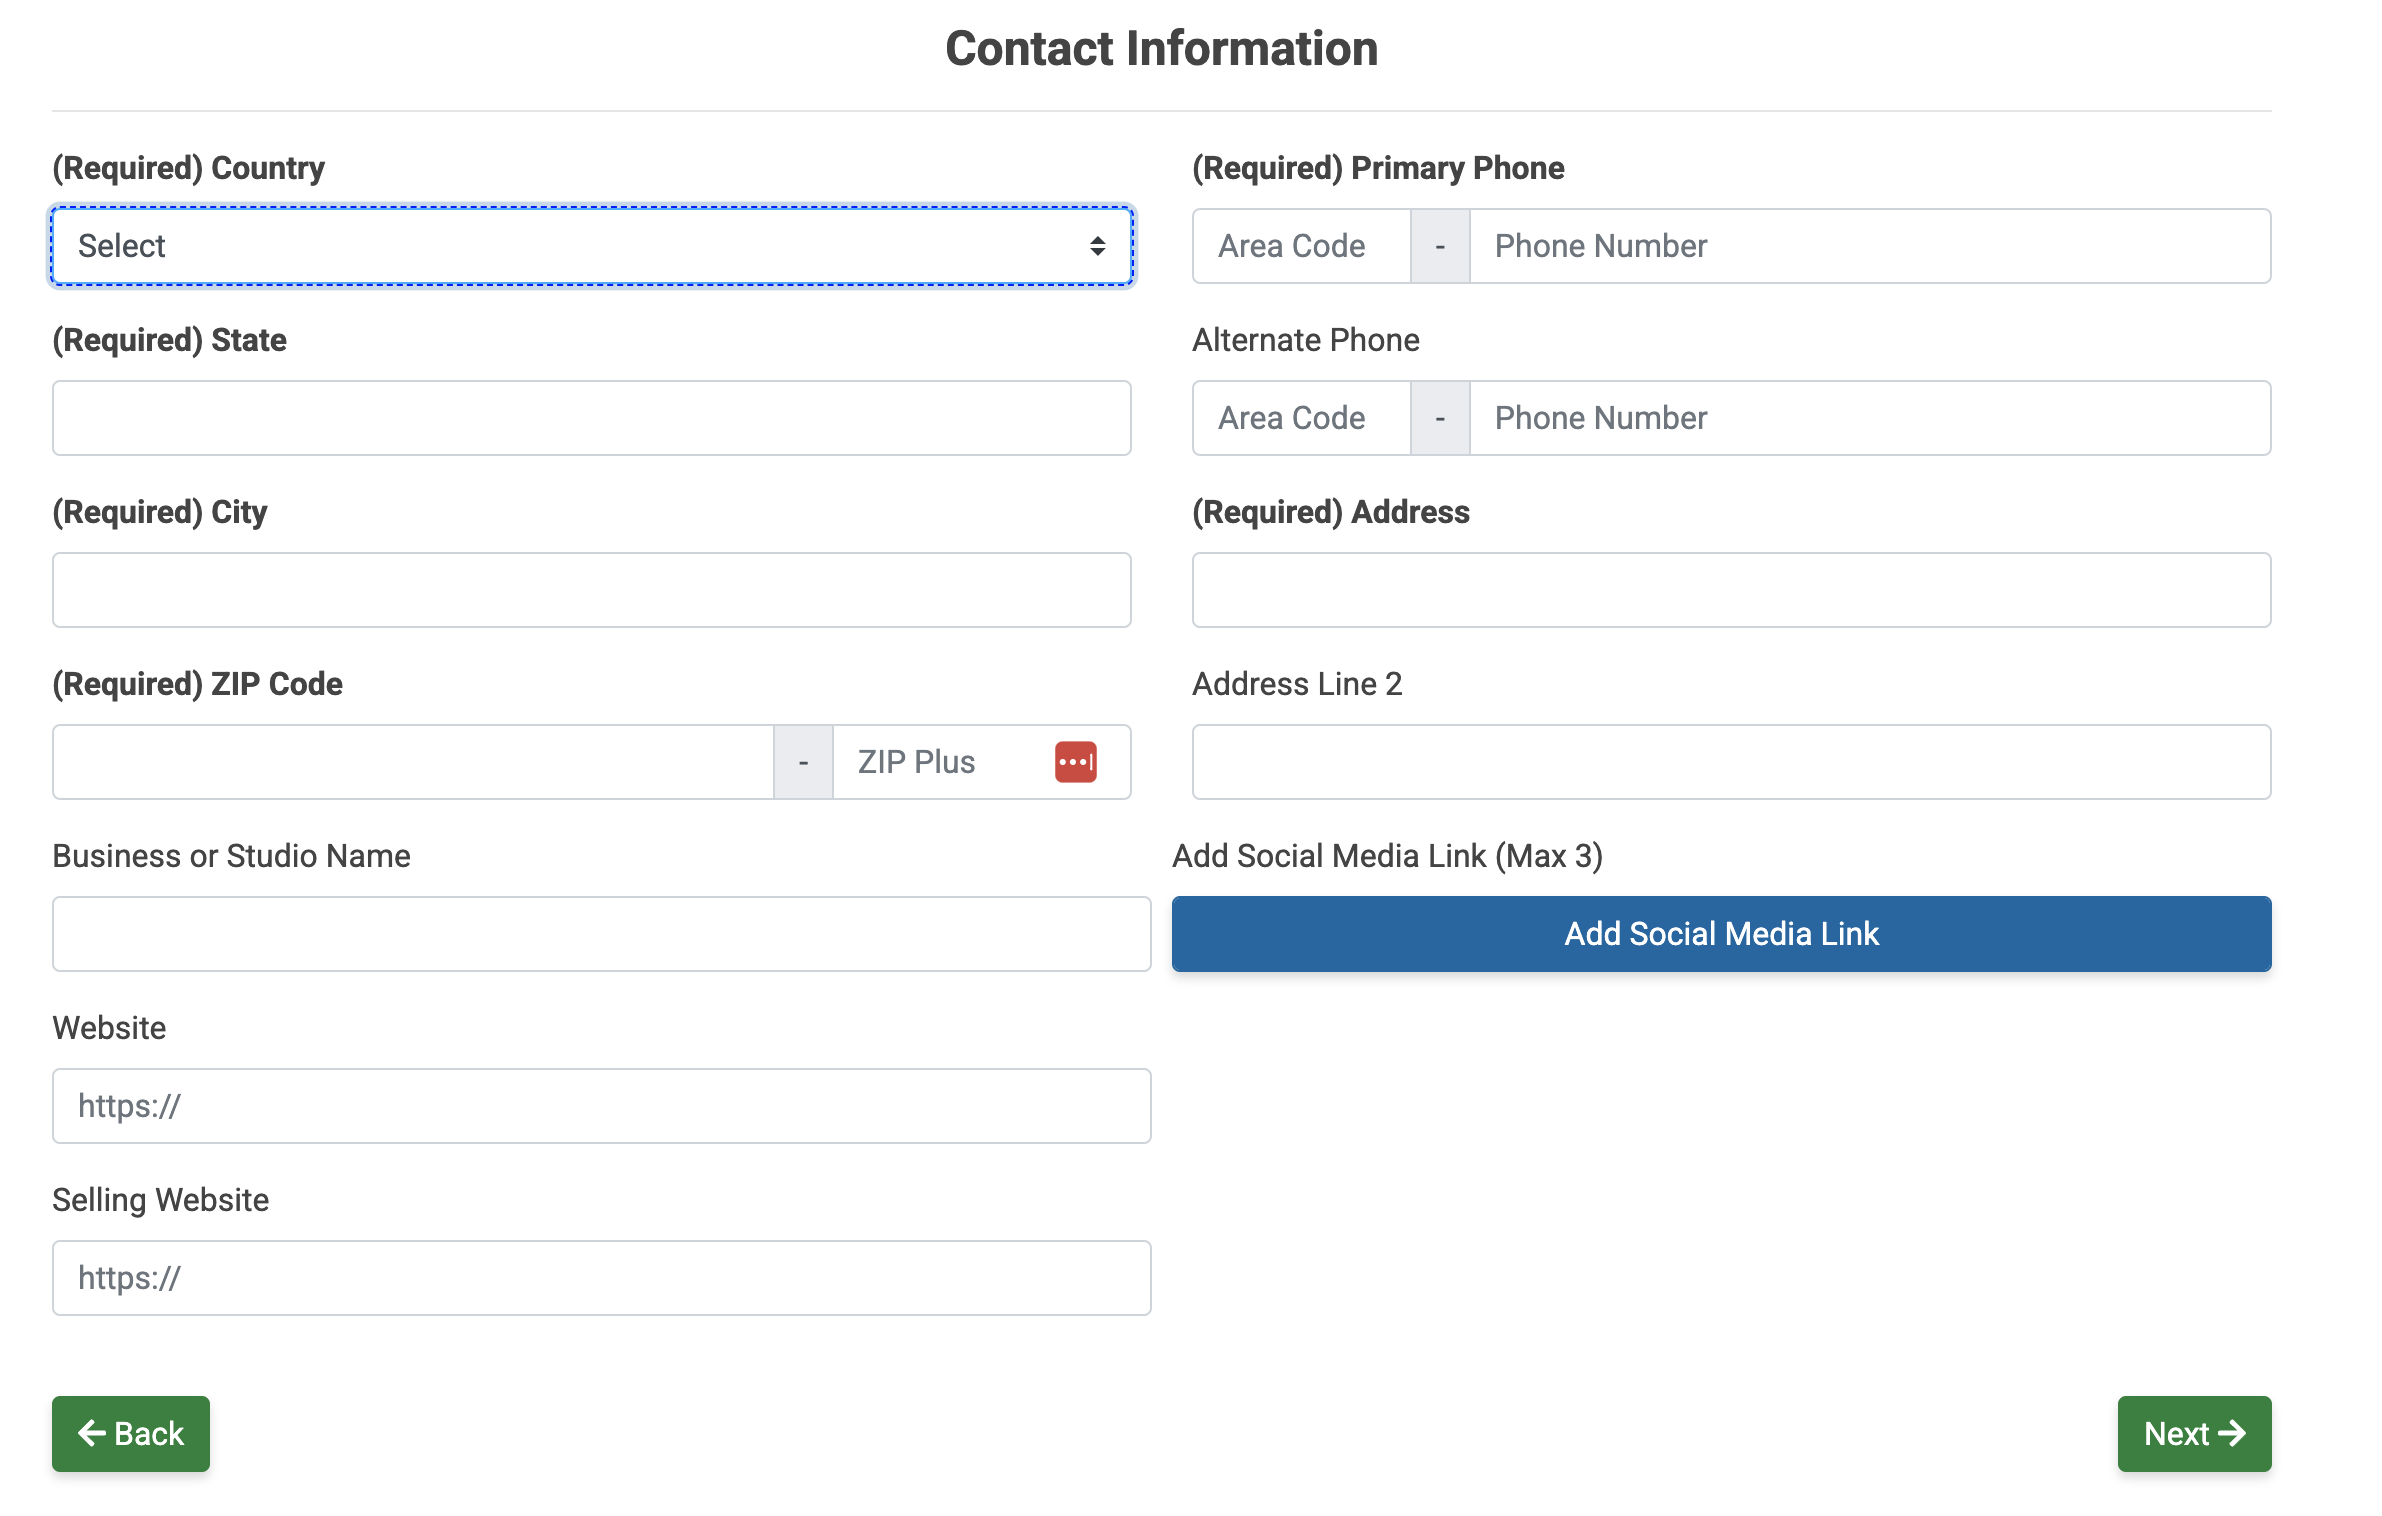Proceed with the Next button
The width and height of the screenshot is (2382, 1516).
(2193, 1434)
